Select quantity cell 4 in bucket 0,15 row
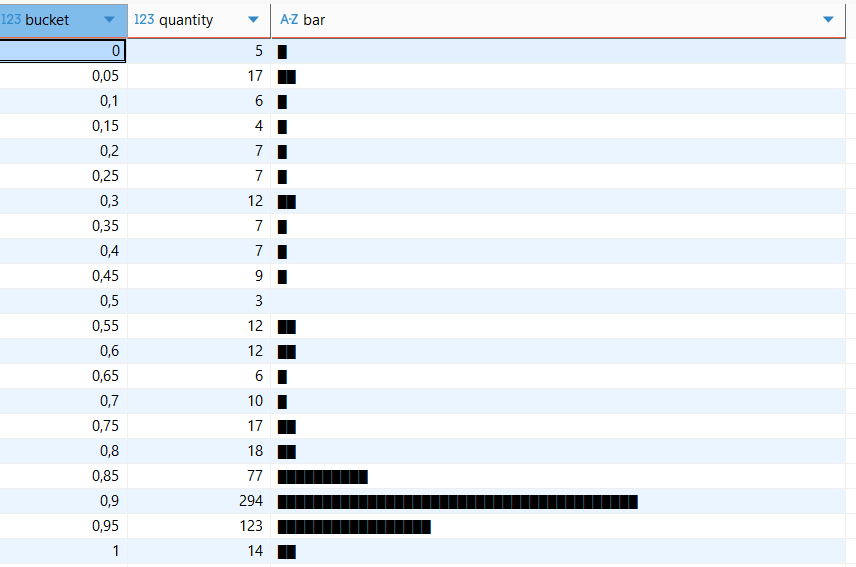The height and width of the screenshot is (567, 856). coord(199,126)
